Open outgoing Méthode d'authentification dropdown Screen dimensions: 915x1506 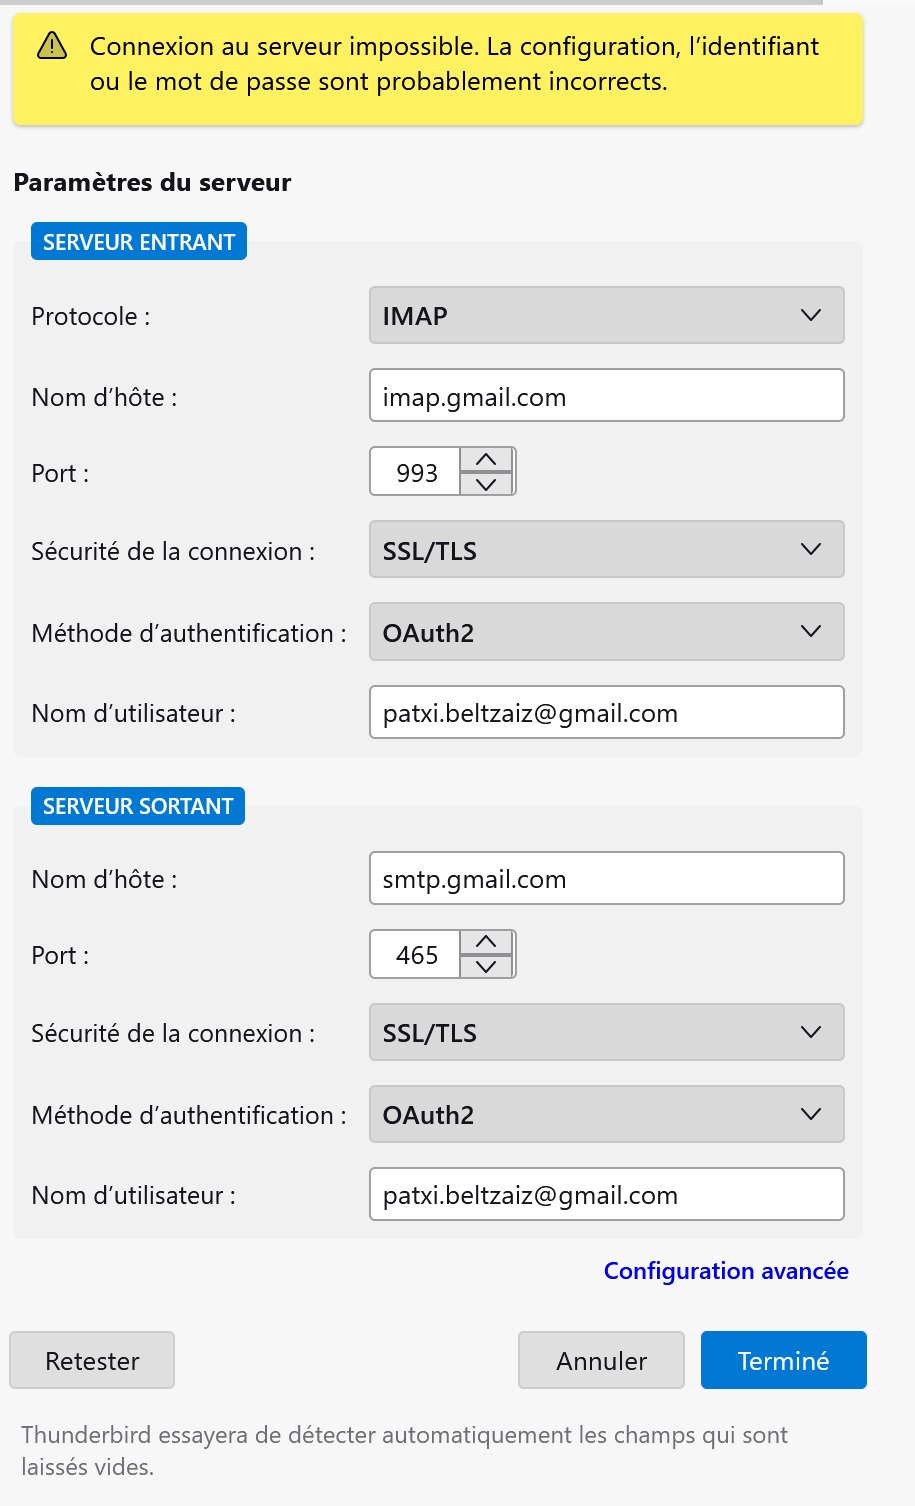[x=606, y=1114]
